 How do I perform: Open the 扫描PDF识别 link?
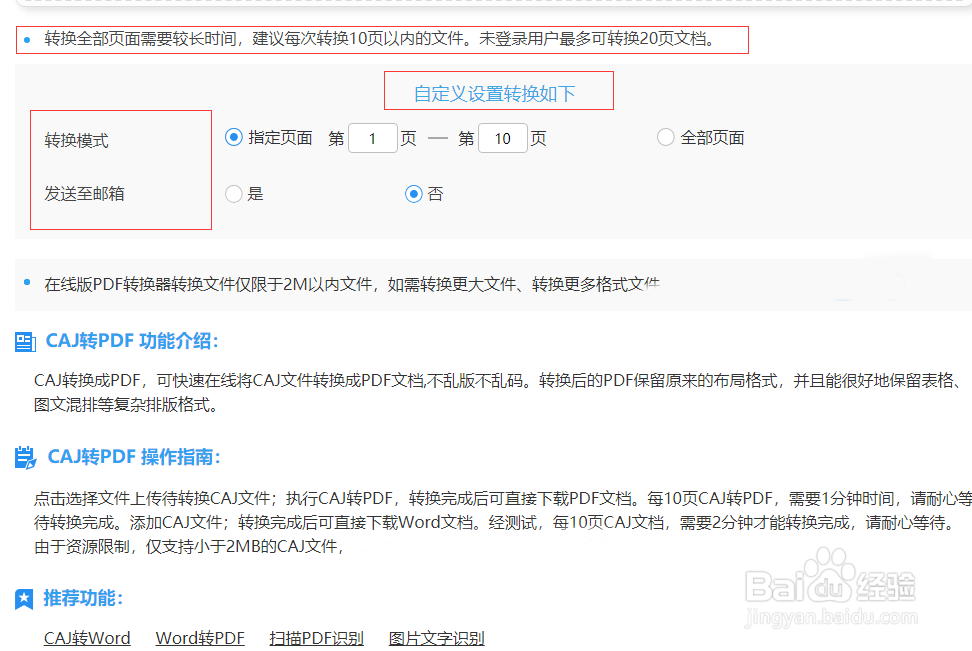(x=316, y=638)
